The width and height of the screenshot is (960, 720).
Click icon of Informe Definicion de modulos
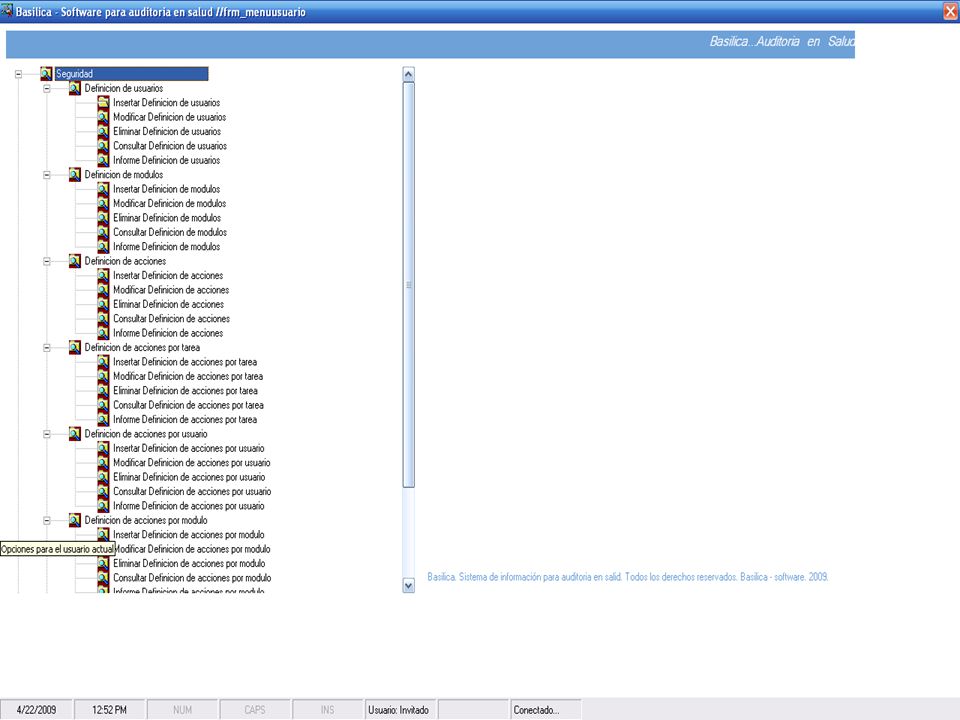pos(103,247)
